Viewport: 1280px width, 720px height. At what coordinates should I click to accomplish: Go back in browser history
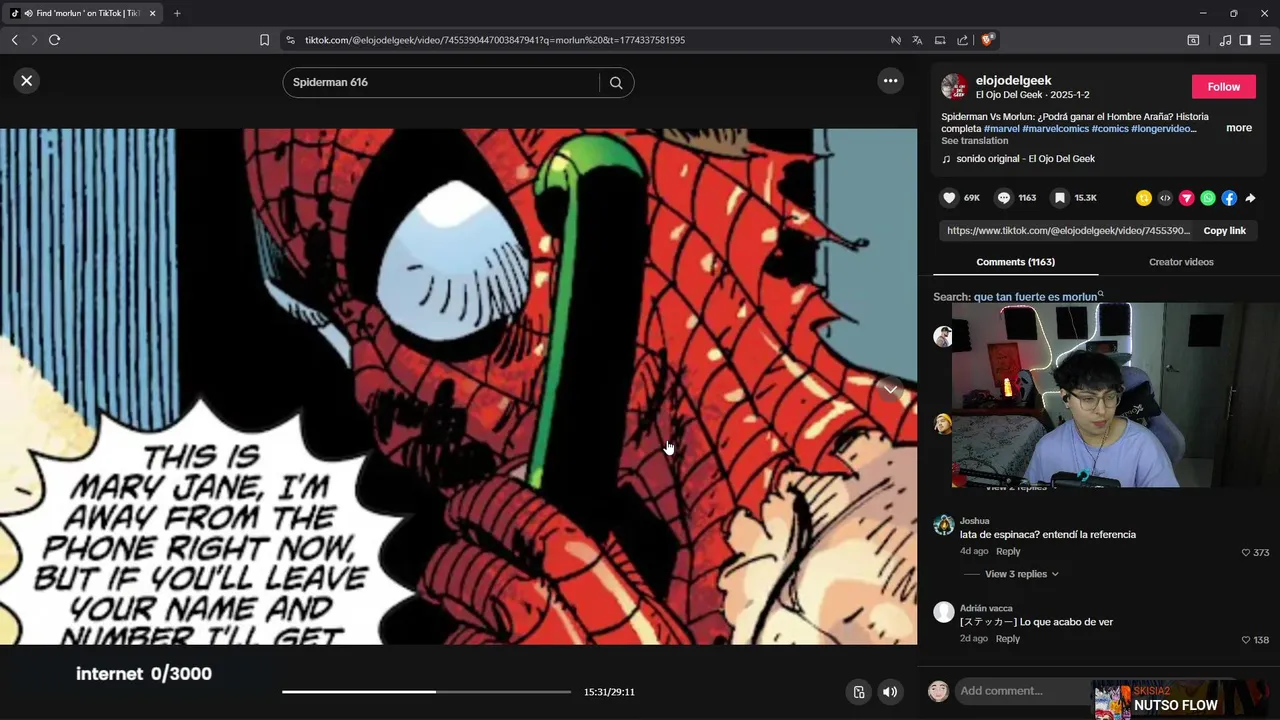pyautogui.click(x=14, y=40)
